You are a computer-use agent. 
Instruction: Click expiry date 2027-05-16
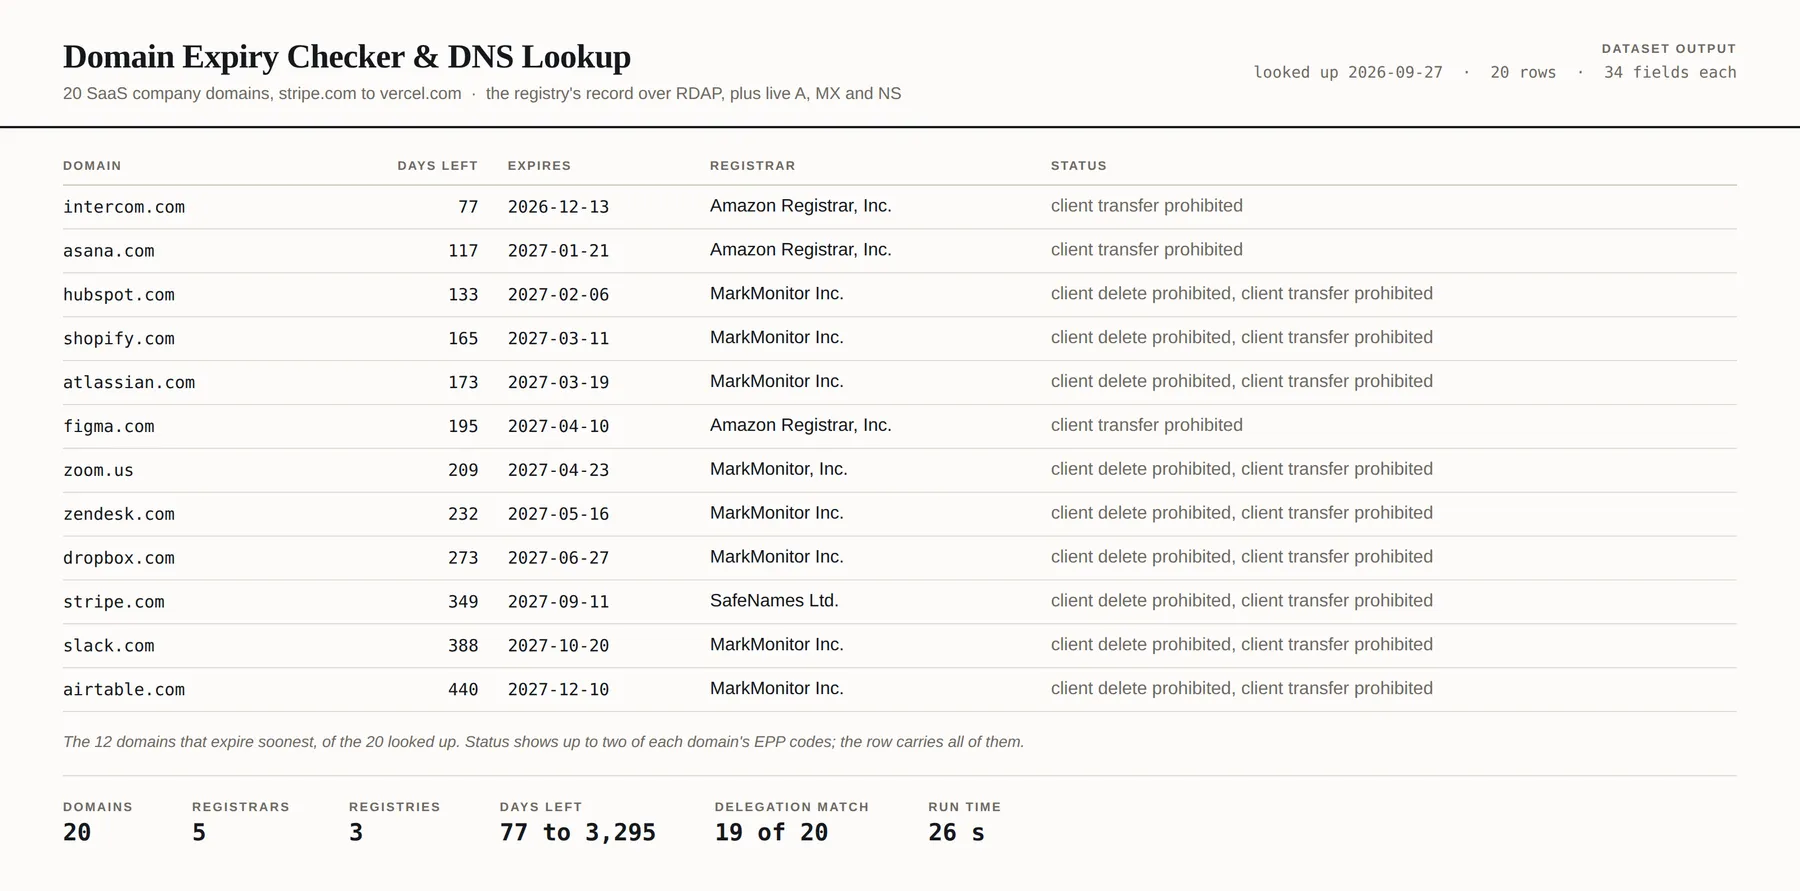pyautogui.click(x=558, y=515)
